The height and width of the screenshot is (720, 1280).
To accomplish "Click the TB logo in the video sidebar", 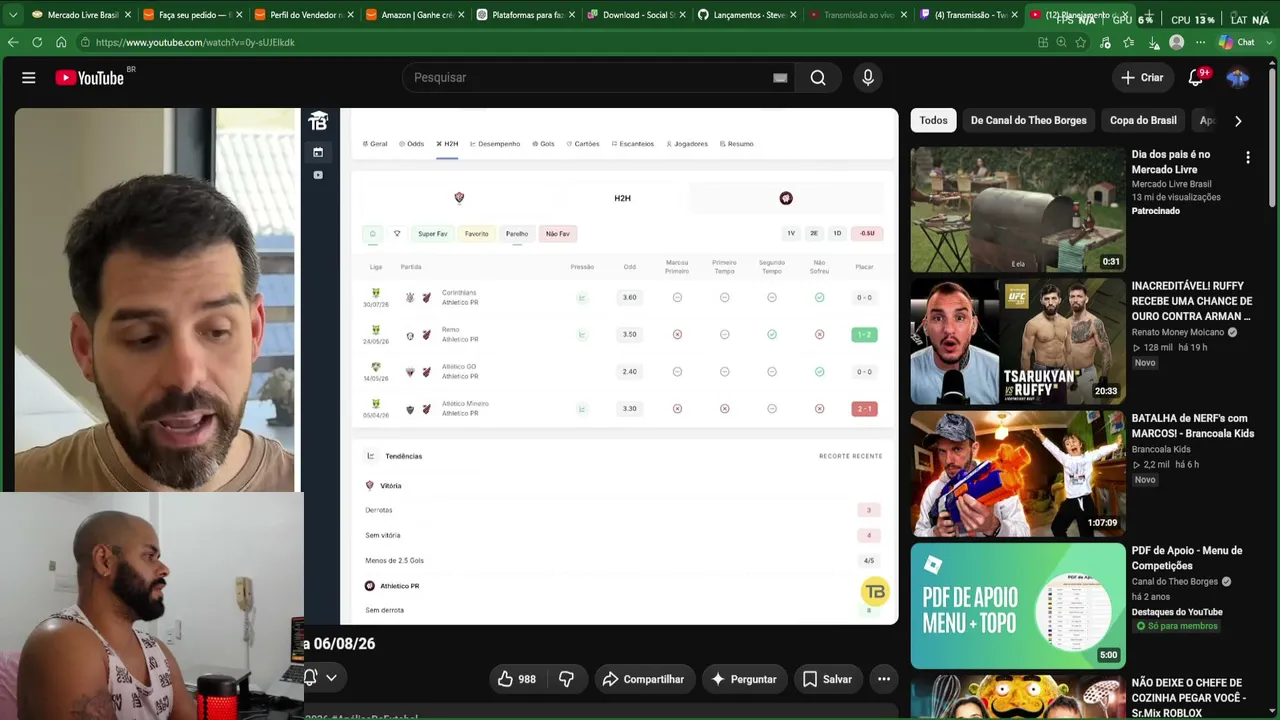I will pyautogui.click(x=318, y=121).
